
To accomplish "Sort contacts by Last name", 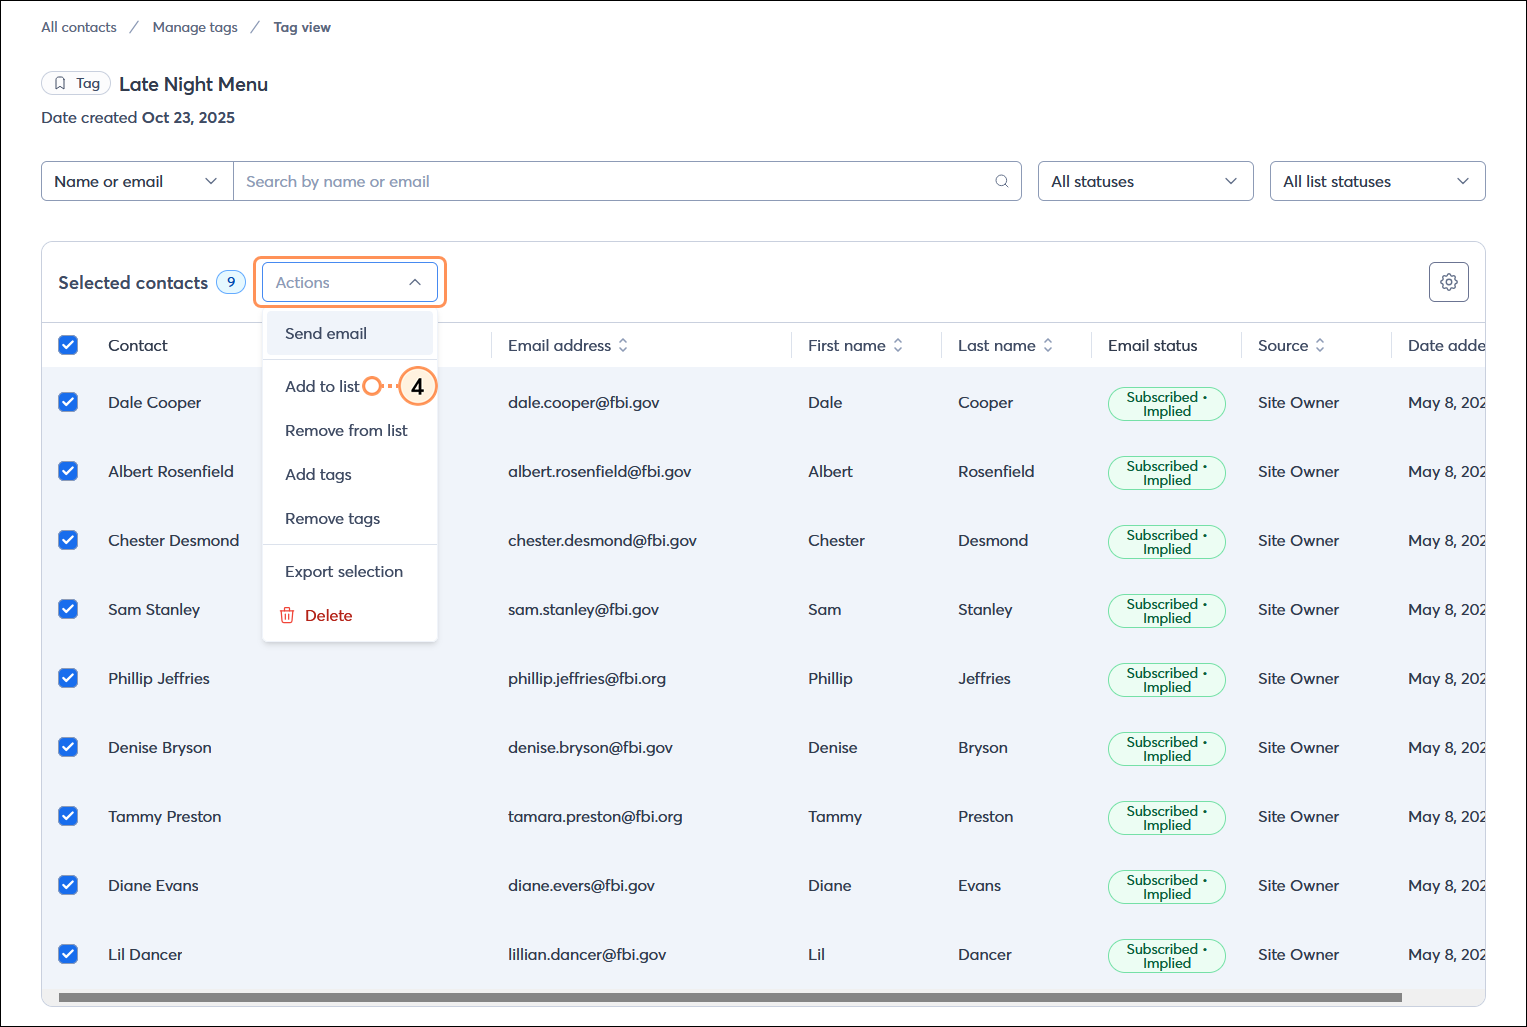I will tap(1047, 345).
